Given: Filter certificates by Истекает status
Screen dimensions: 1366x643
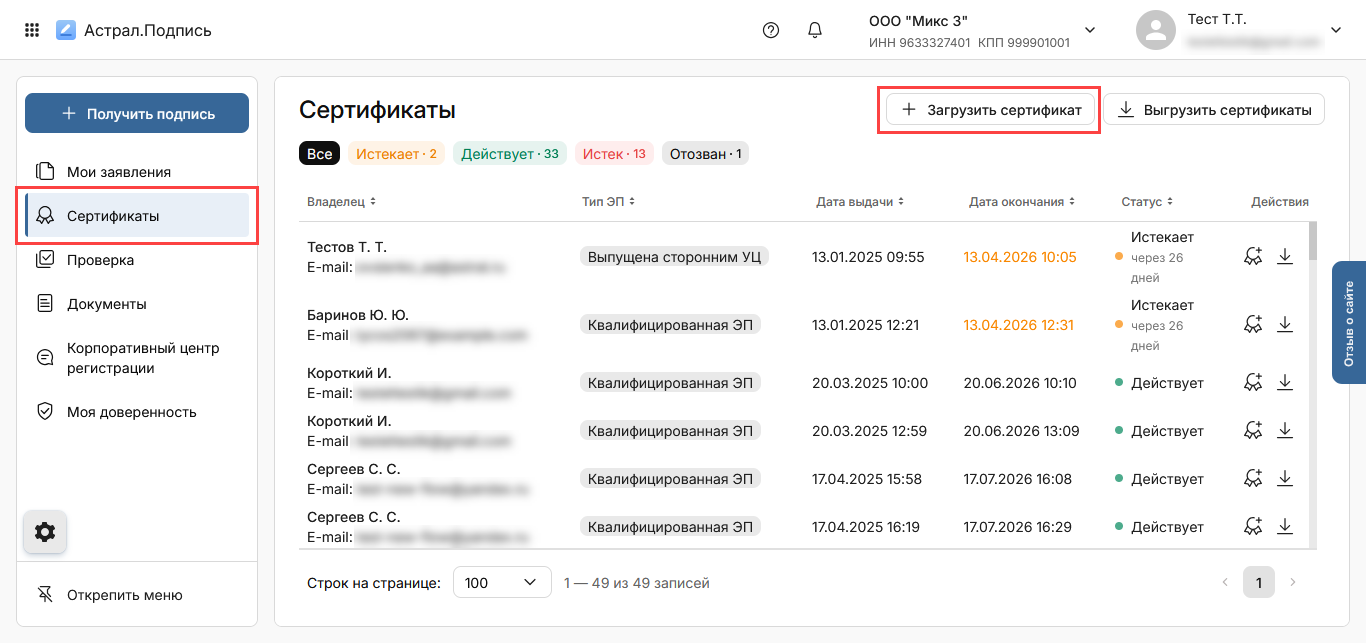Looking at the screenshot, I should coord(396,154).
